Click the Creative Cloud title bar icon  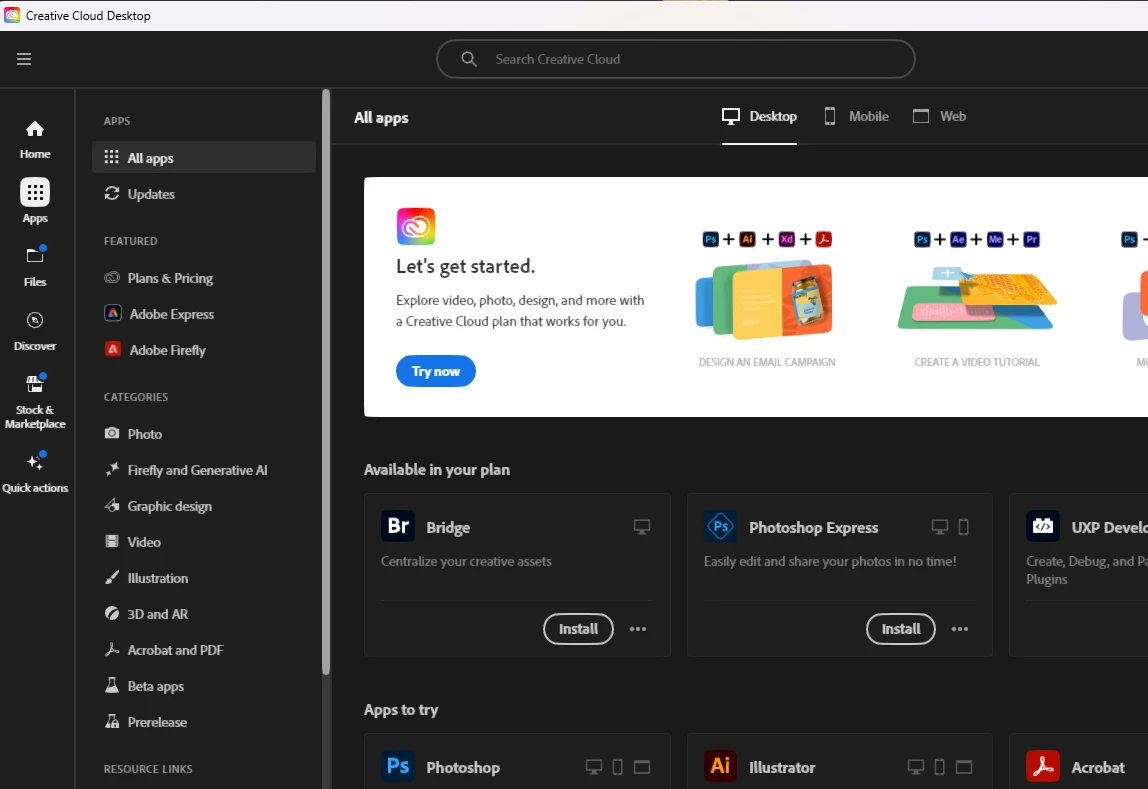click(12, 15)
